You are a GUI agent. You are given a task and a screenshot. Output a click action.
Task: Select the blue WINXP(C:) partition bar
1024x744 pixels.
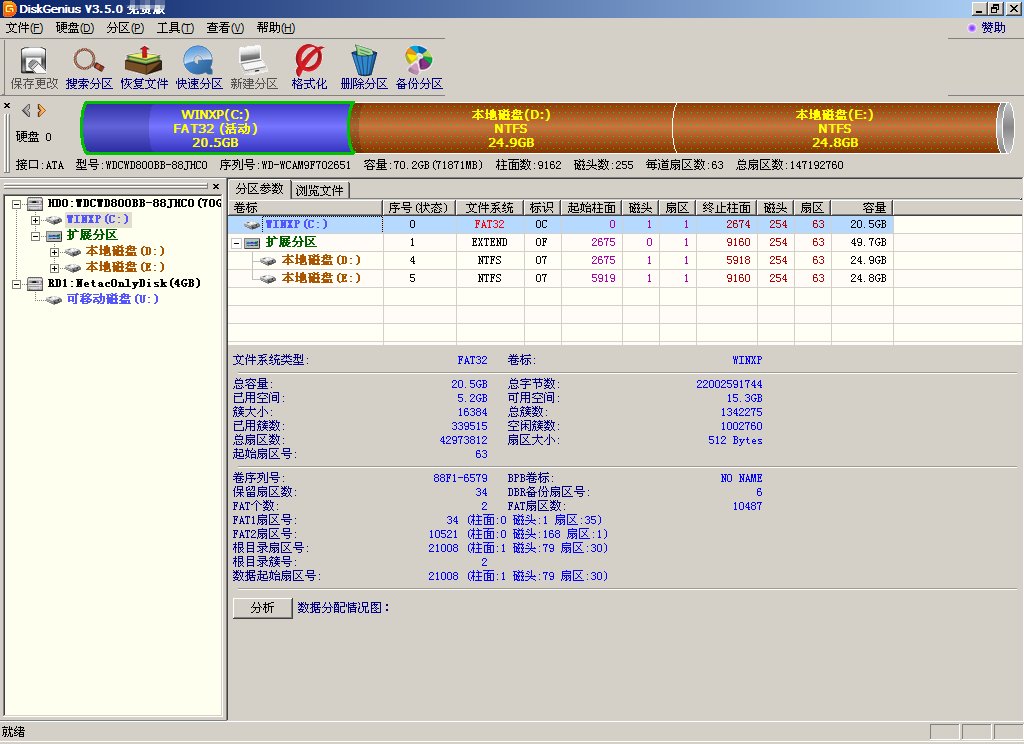coord(215,128)
